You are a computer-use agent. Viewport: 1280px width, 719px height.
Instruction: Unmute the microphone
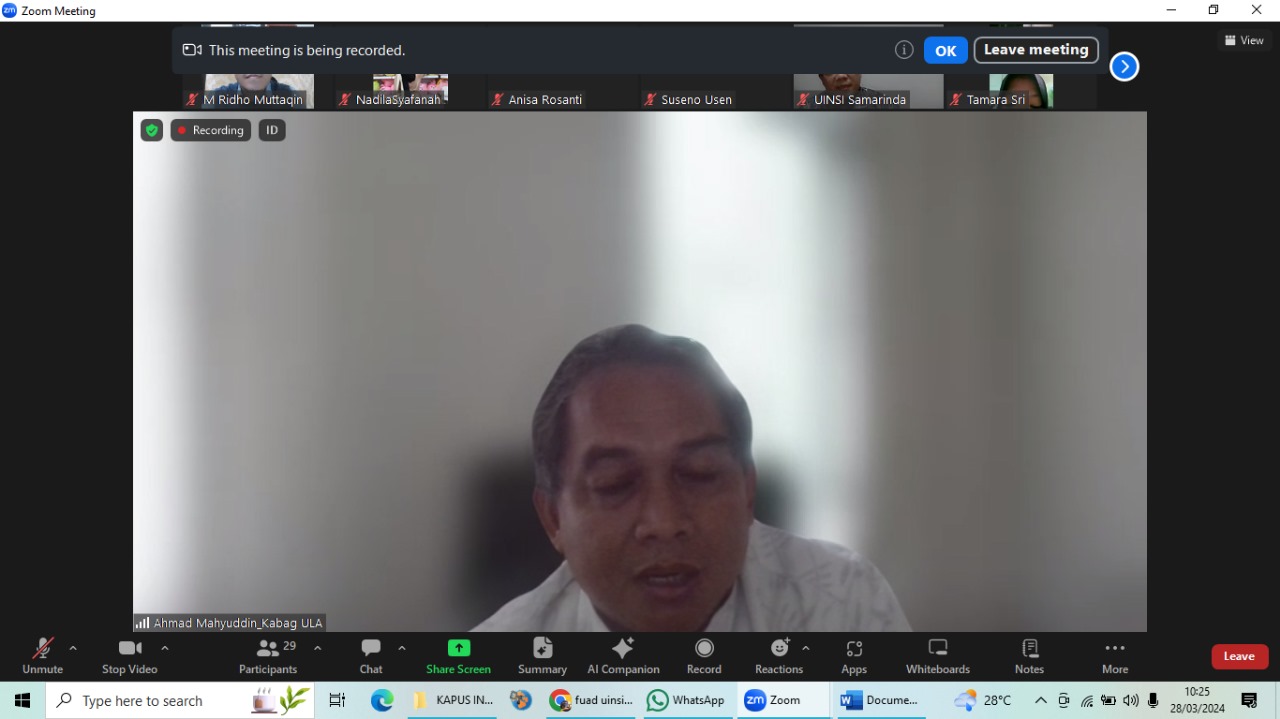(42, 656)
